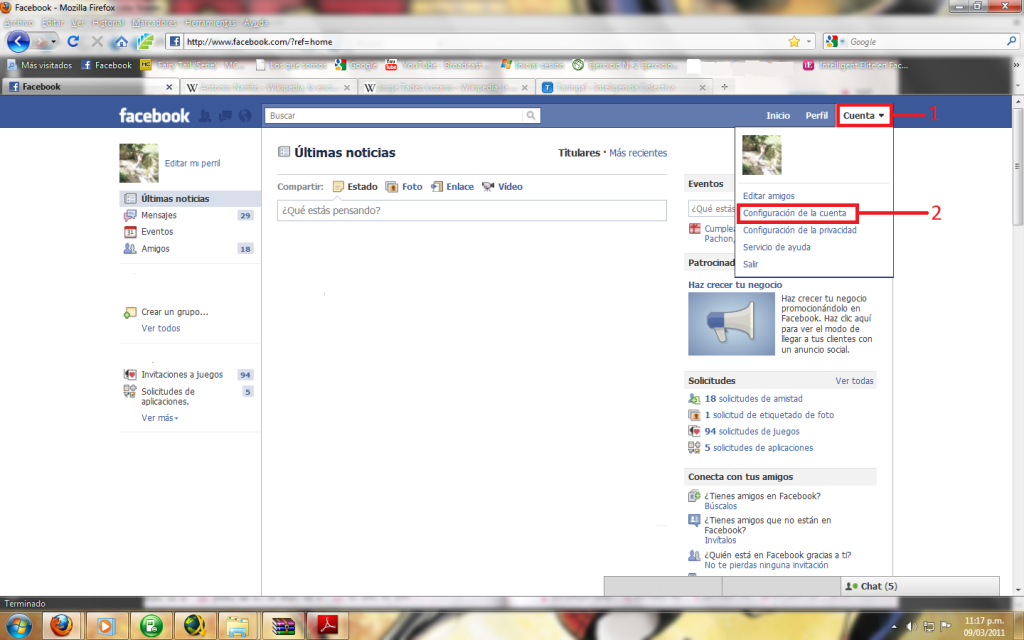1024x640 pixels.
Task: Reload the page with refresh icon
Action: 73,42
